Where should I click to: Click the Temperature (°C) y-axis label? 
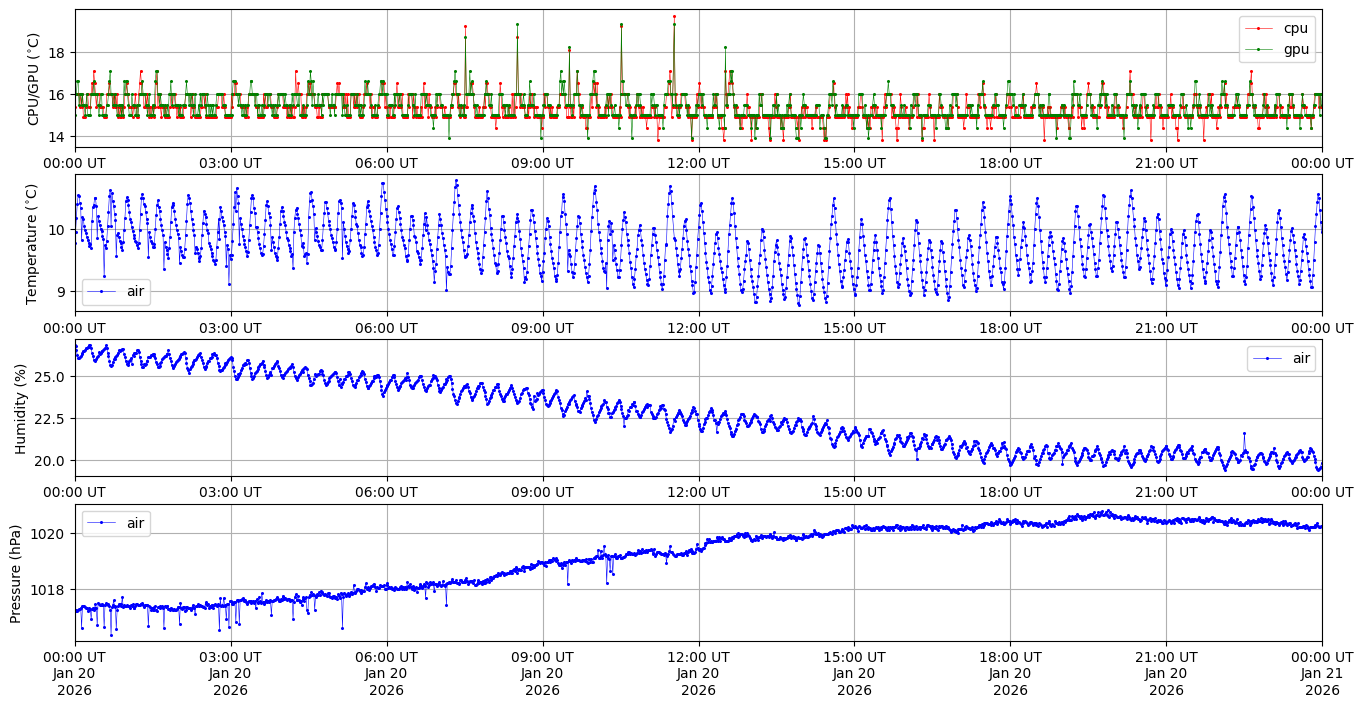coord(31,243)
